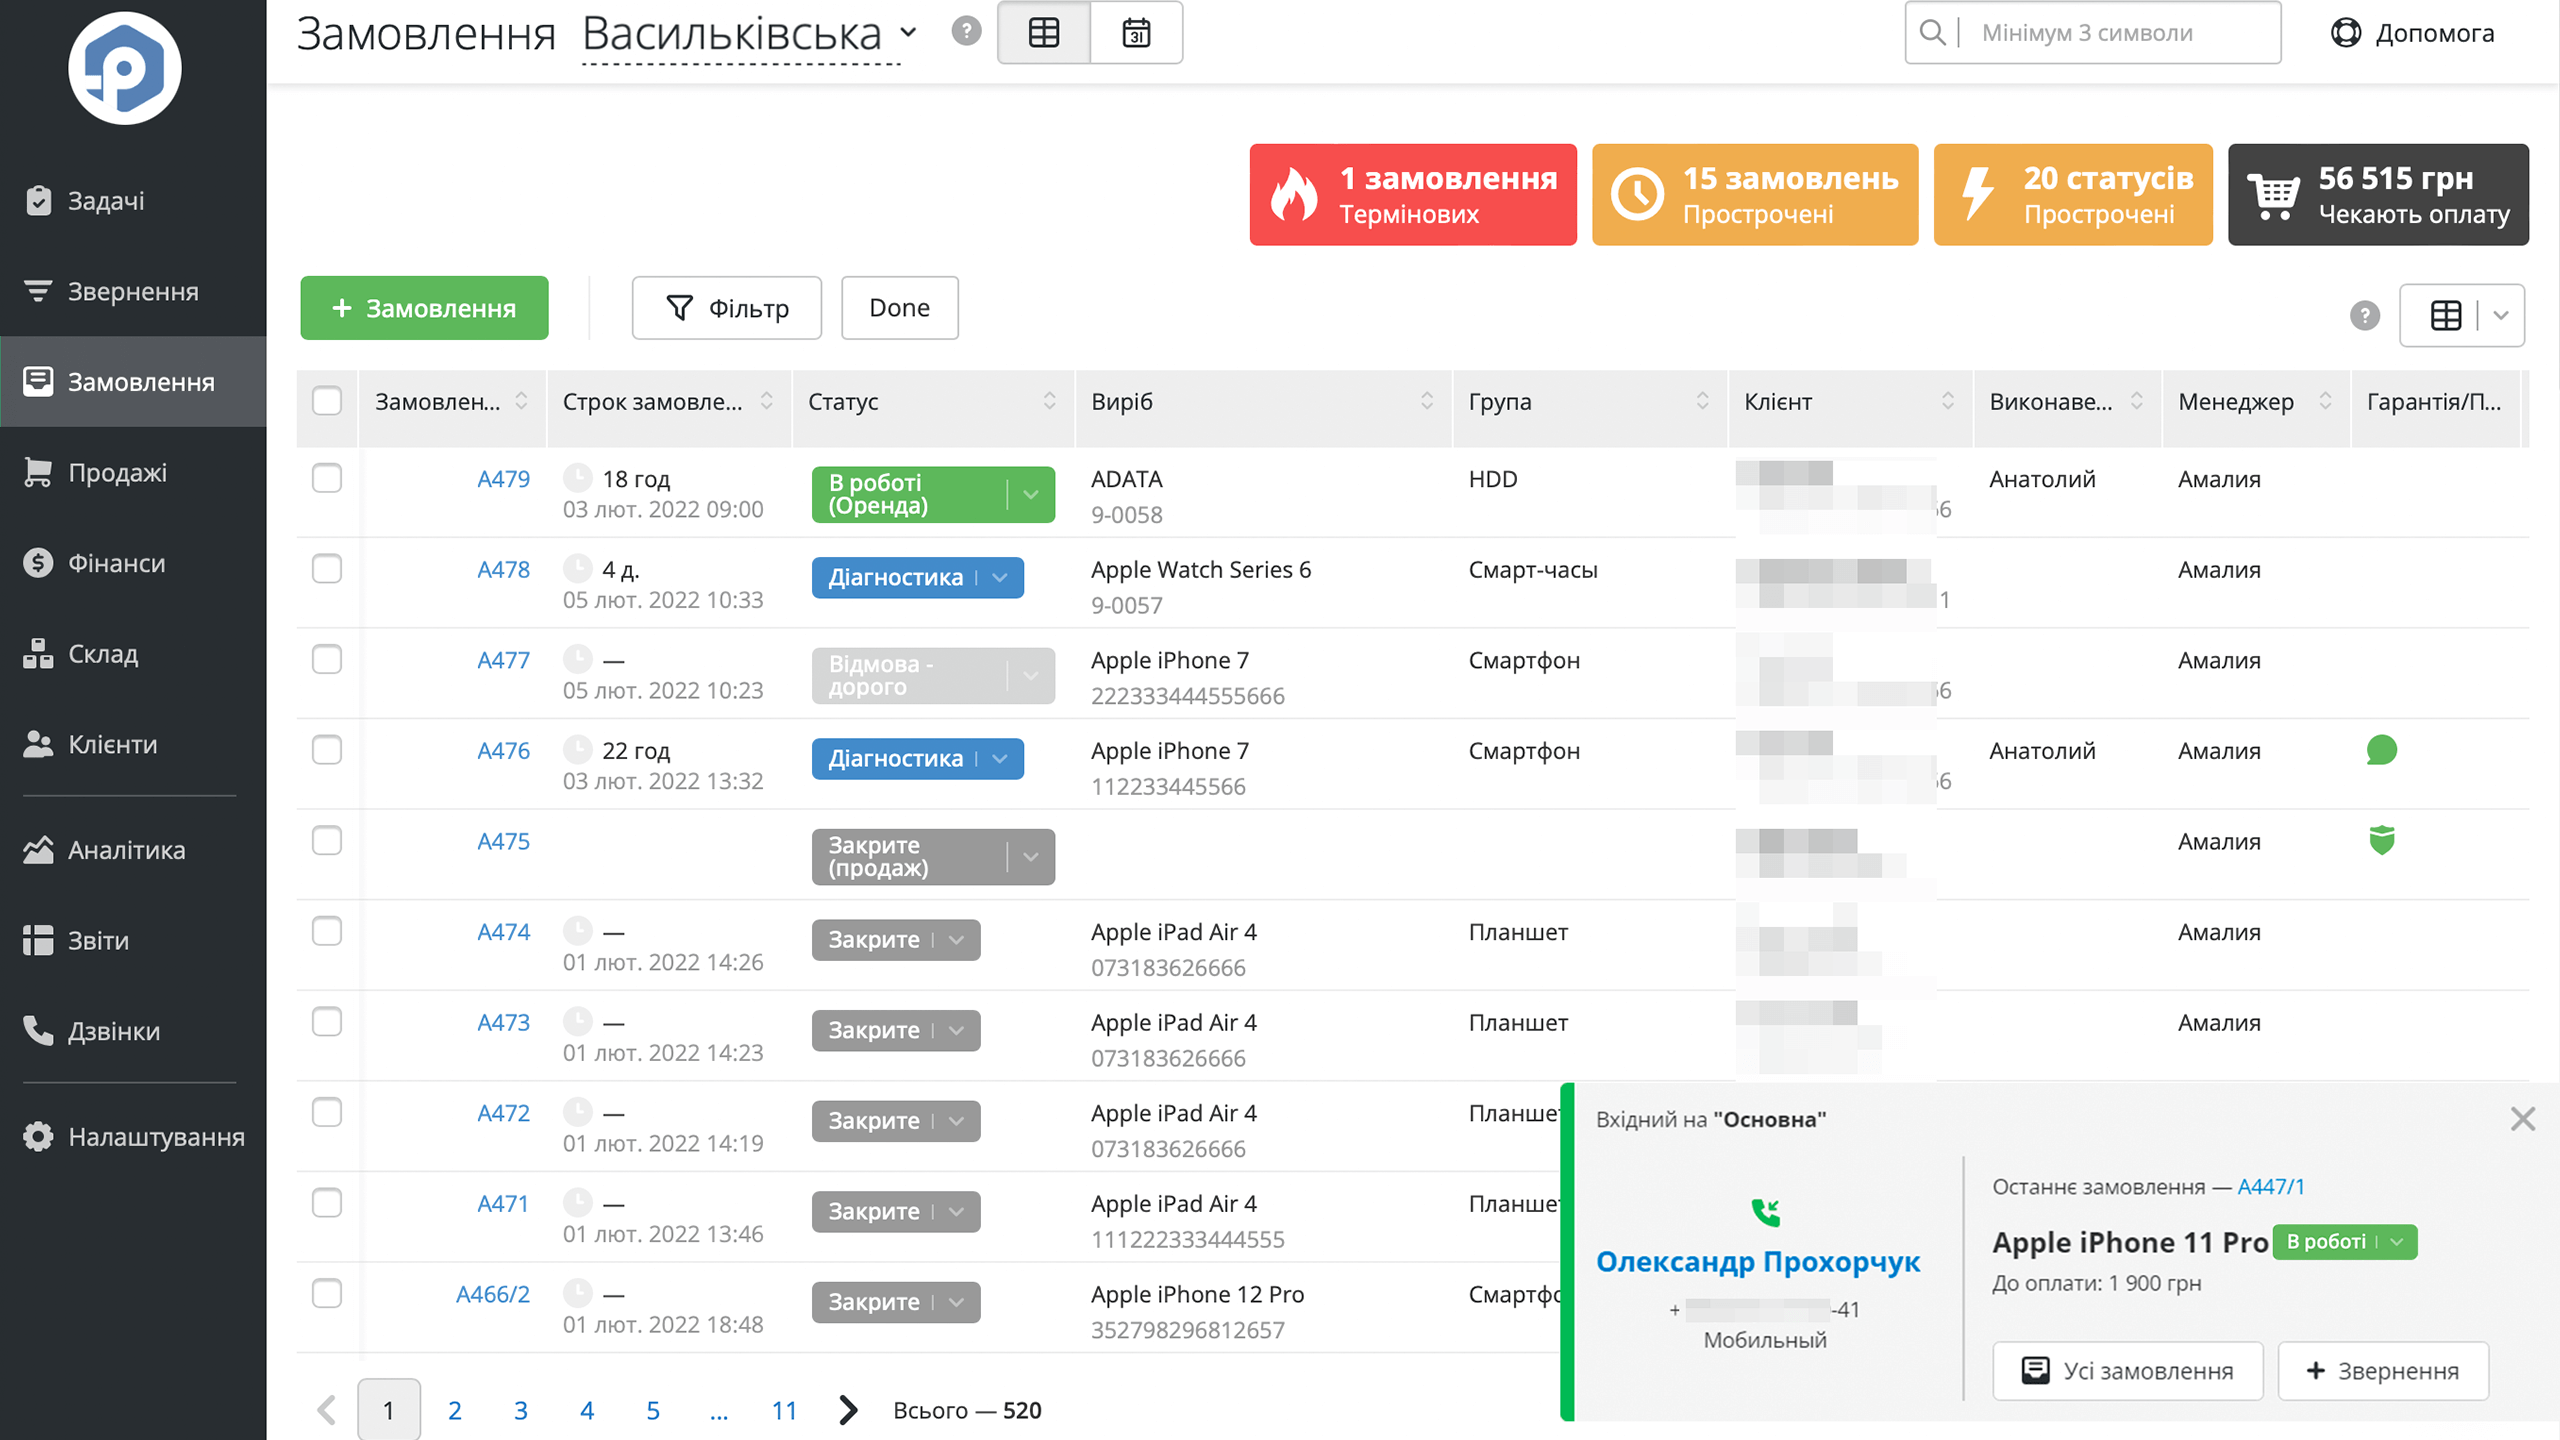The image size is (2560, 1440).
Task: Open В роботі dropdown in call popup
Action: (x=2396, y=1242)
